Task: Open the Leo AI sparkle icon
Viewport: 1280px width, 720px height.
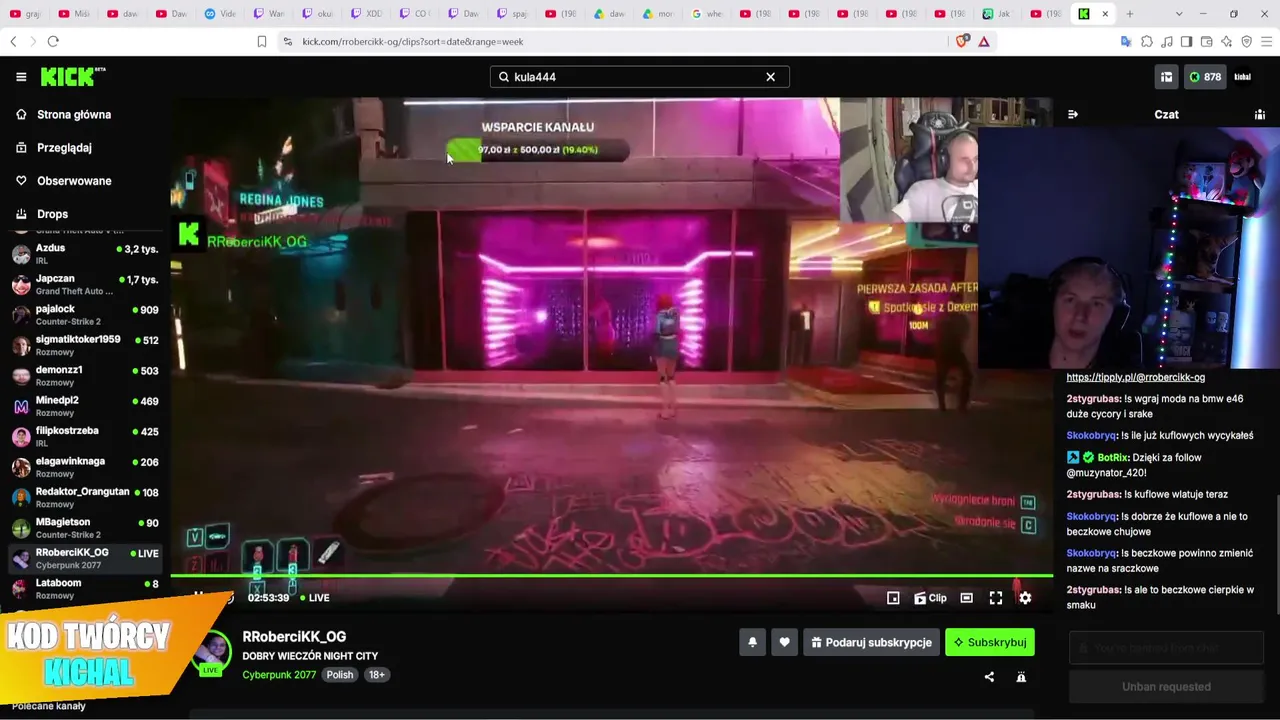Action: (1227, 41)
